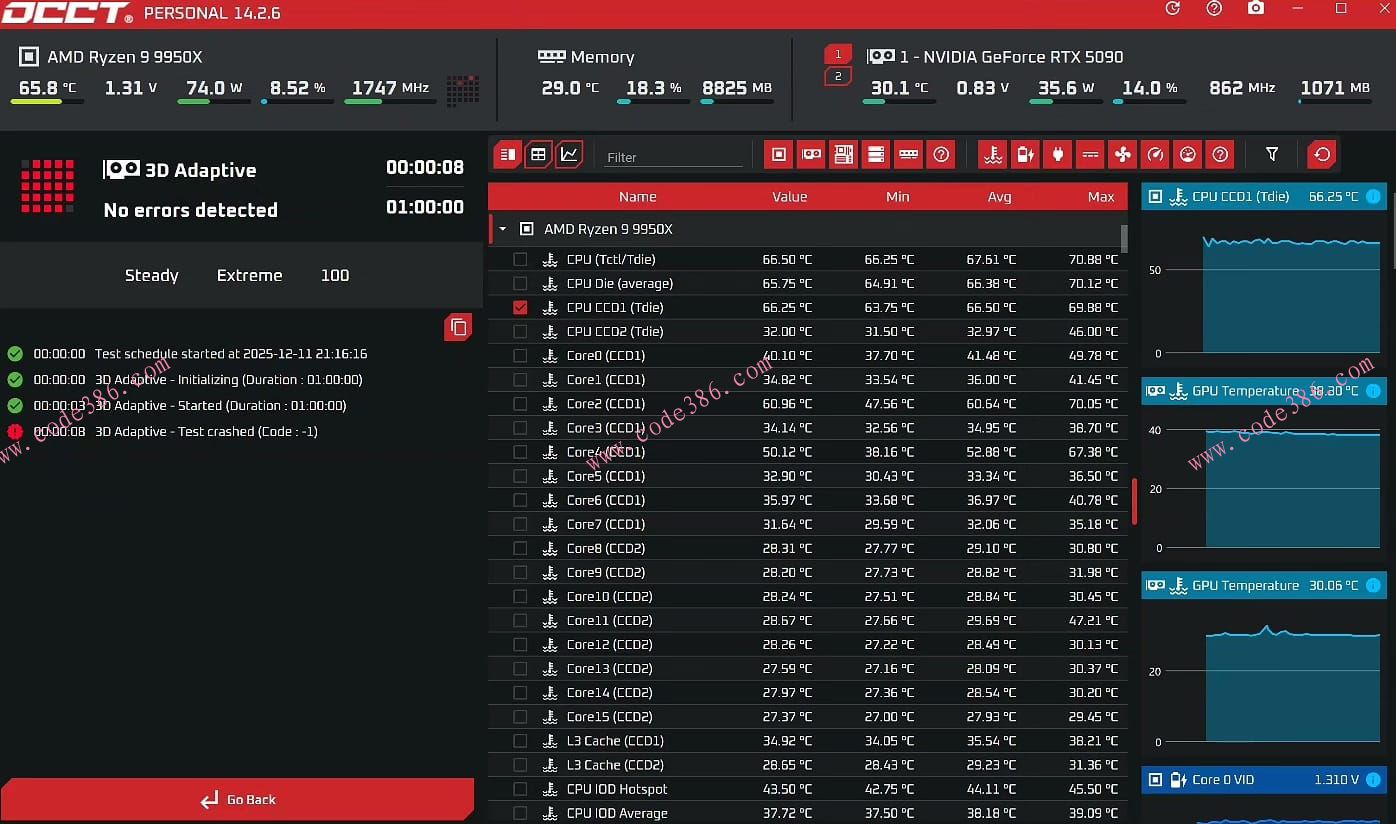The height and width of the screenshot is (824, 1396).
Task: Sort by the Avg column header
Action: [x=999, y=197]
